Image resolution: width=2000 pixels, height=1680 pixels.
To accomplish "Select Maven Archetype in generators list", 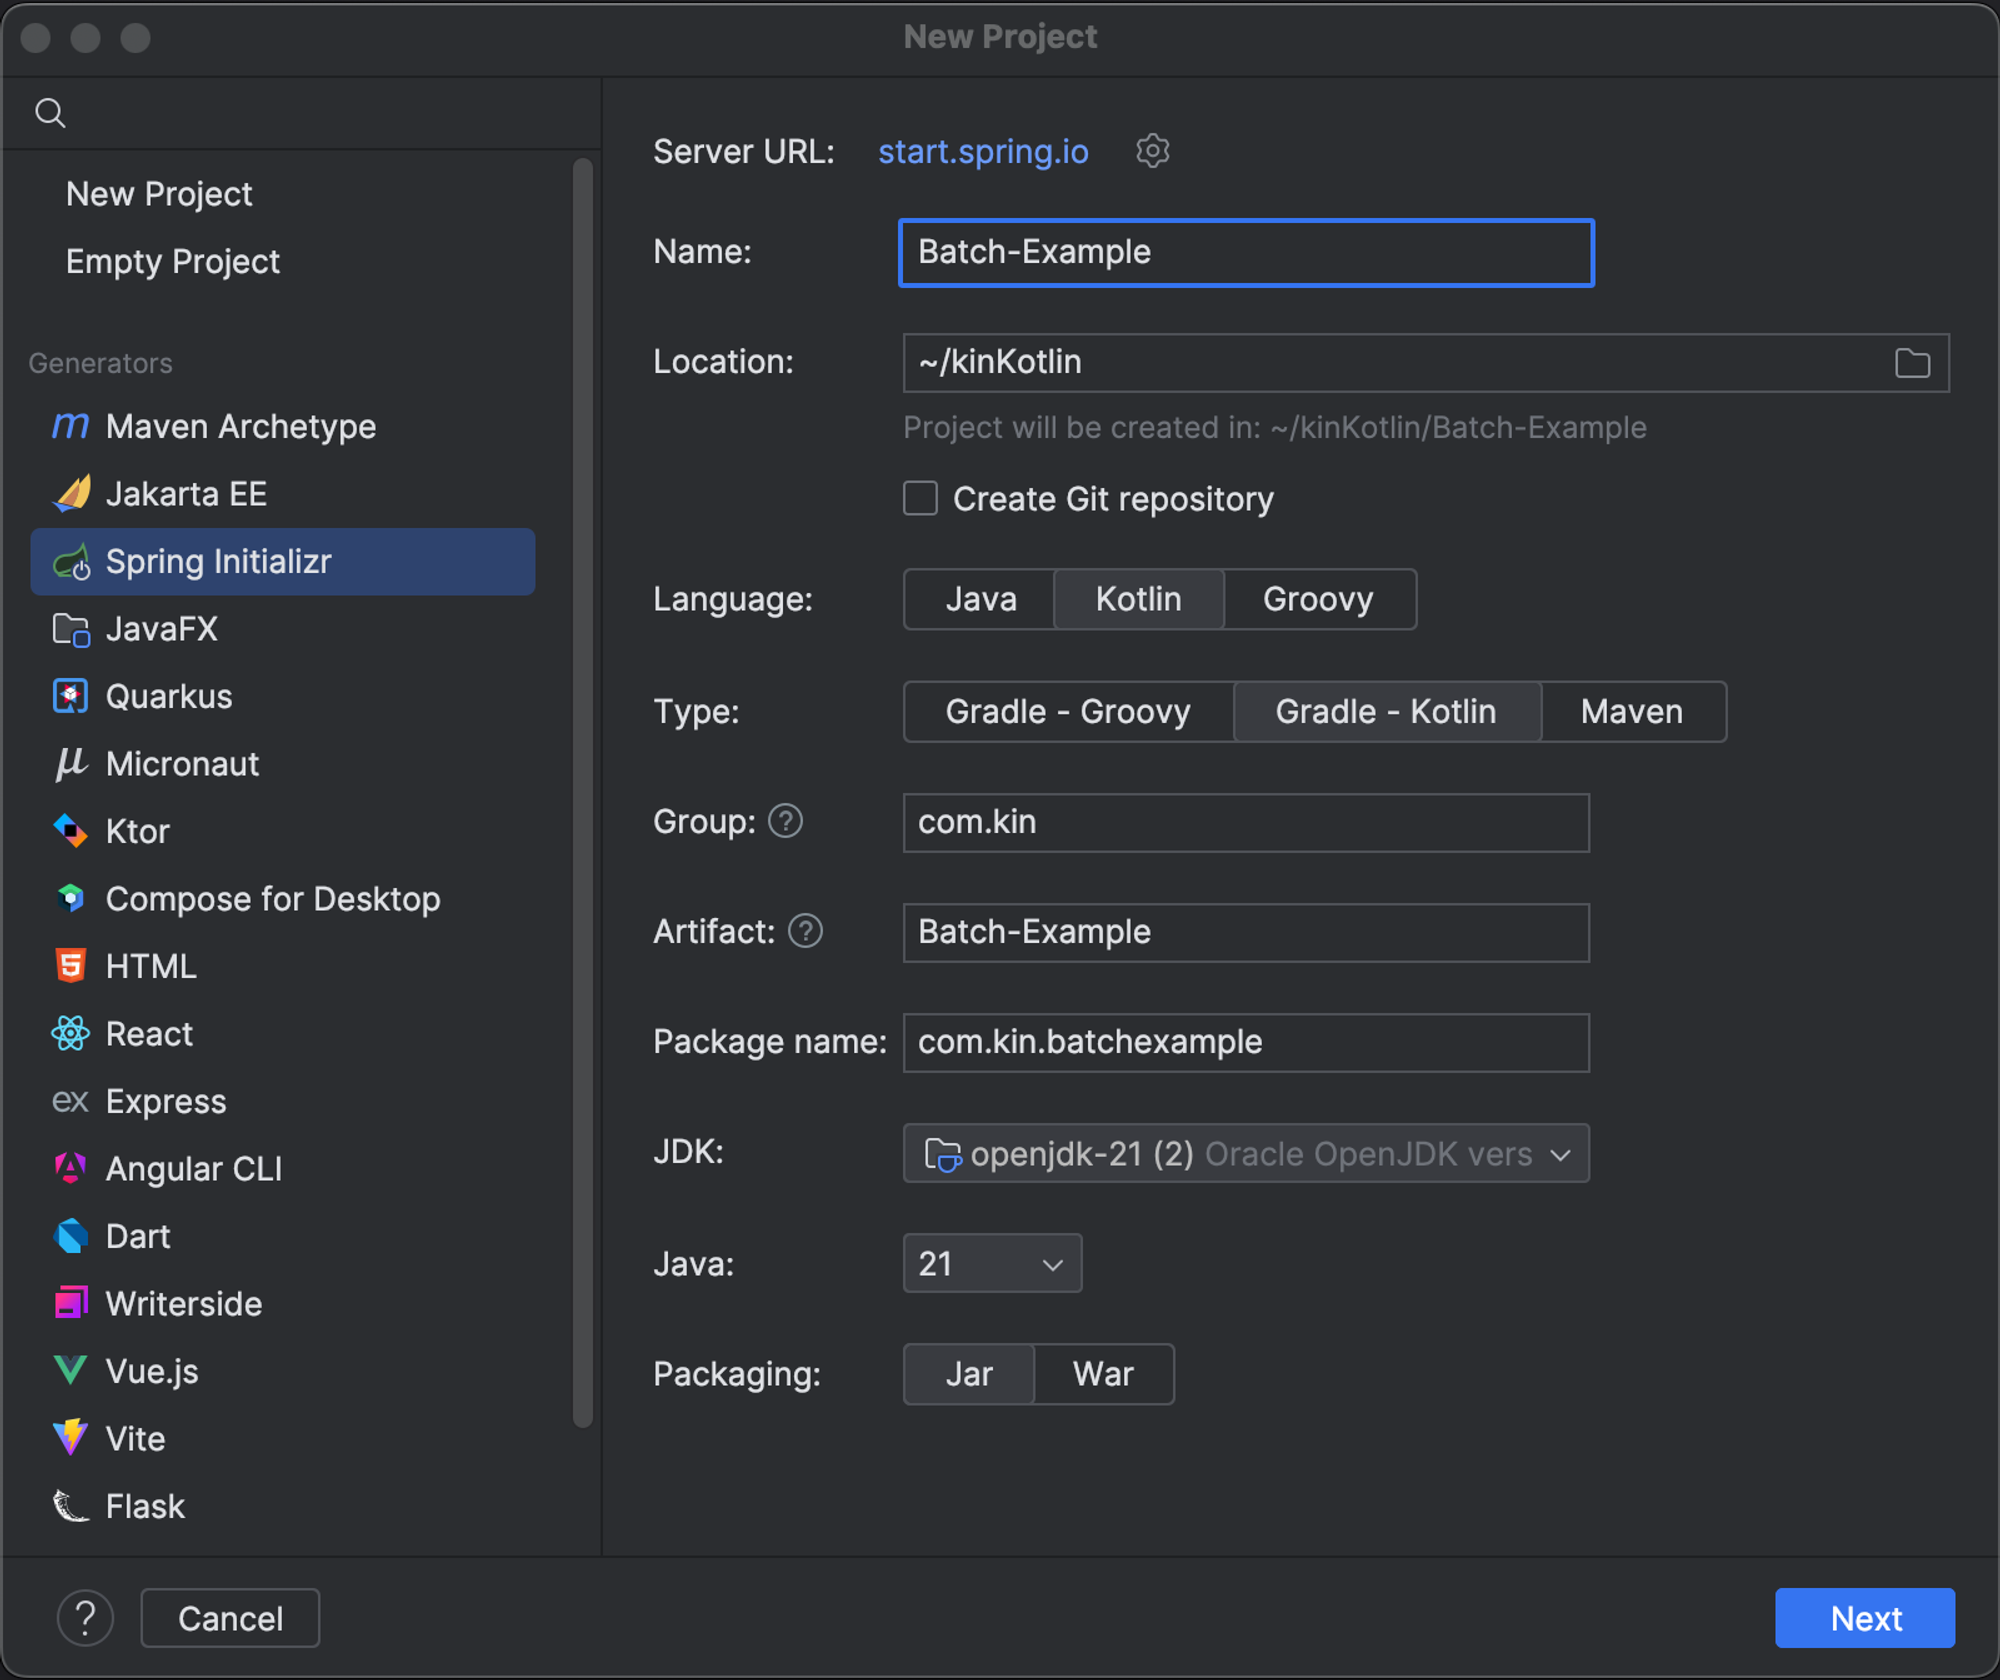I will (x=240, y=427).
